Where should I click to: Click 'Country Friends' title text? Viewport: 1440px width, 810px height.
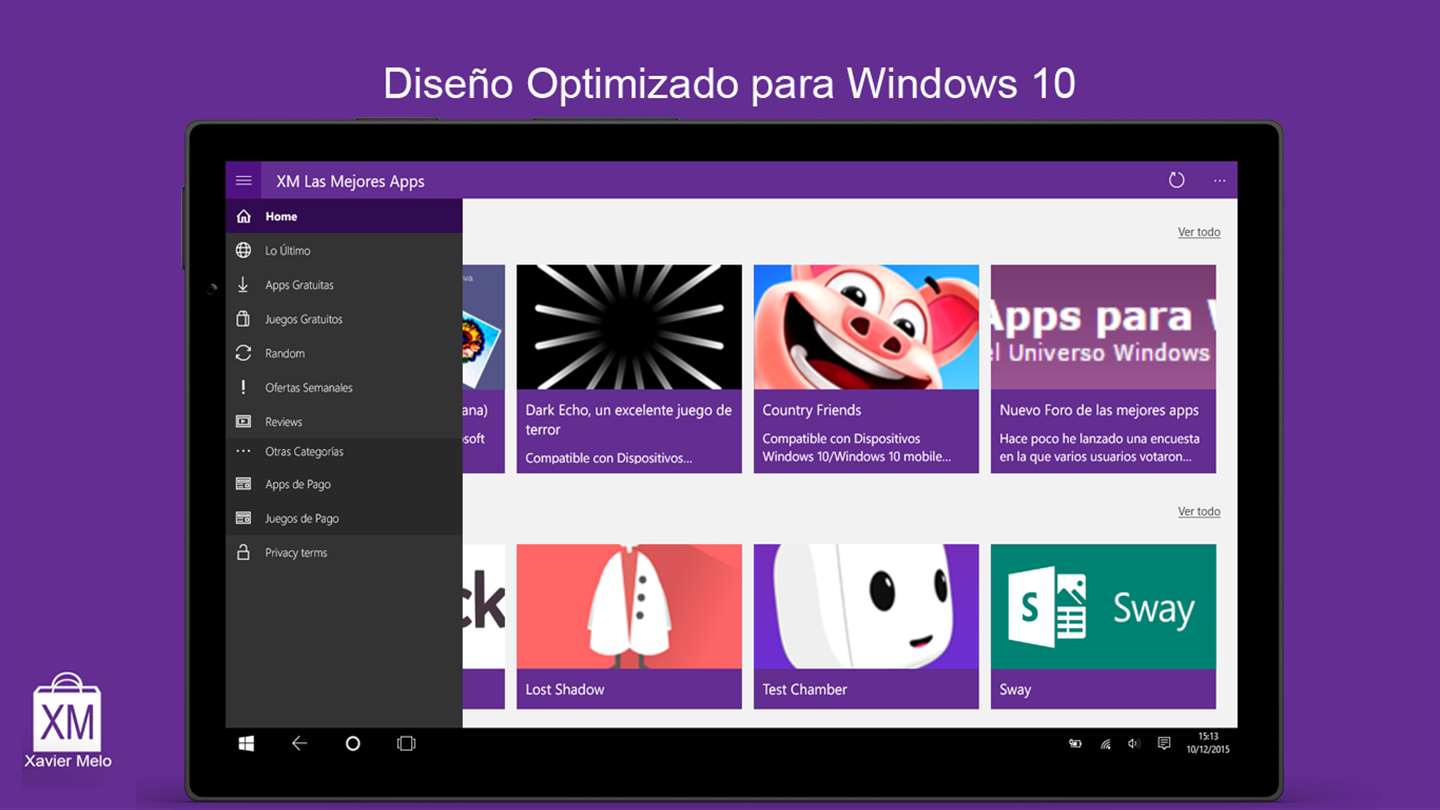811,410
